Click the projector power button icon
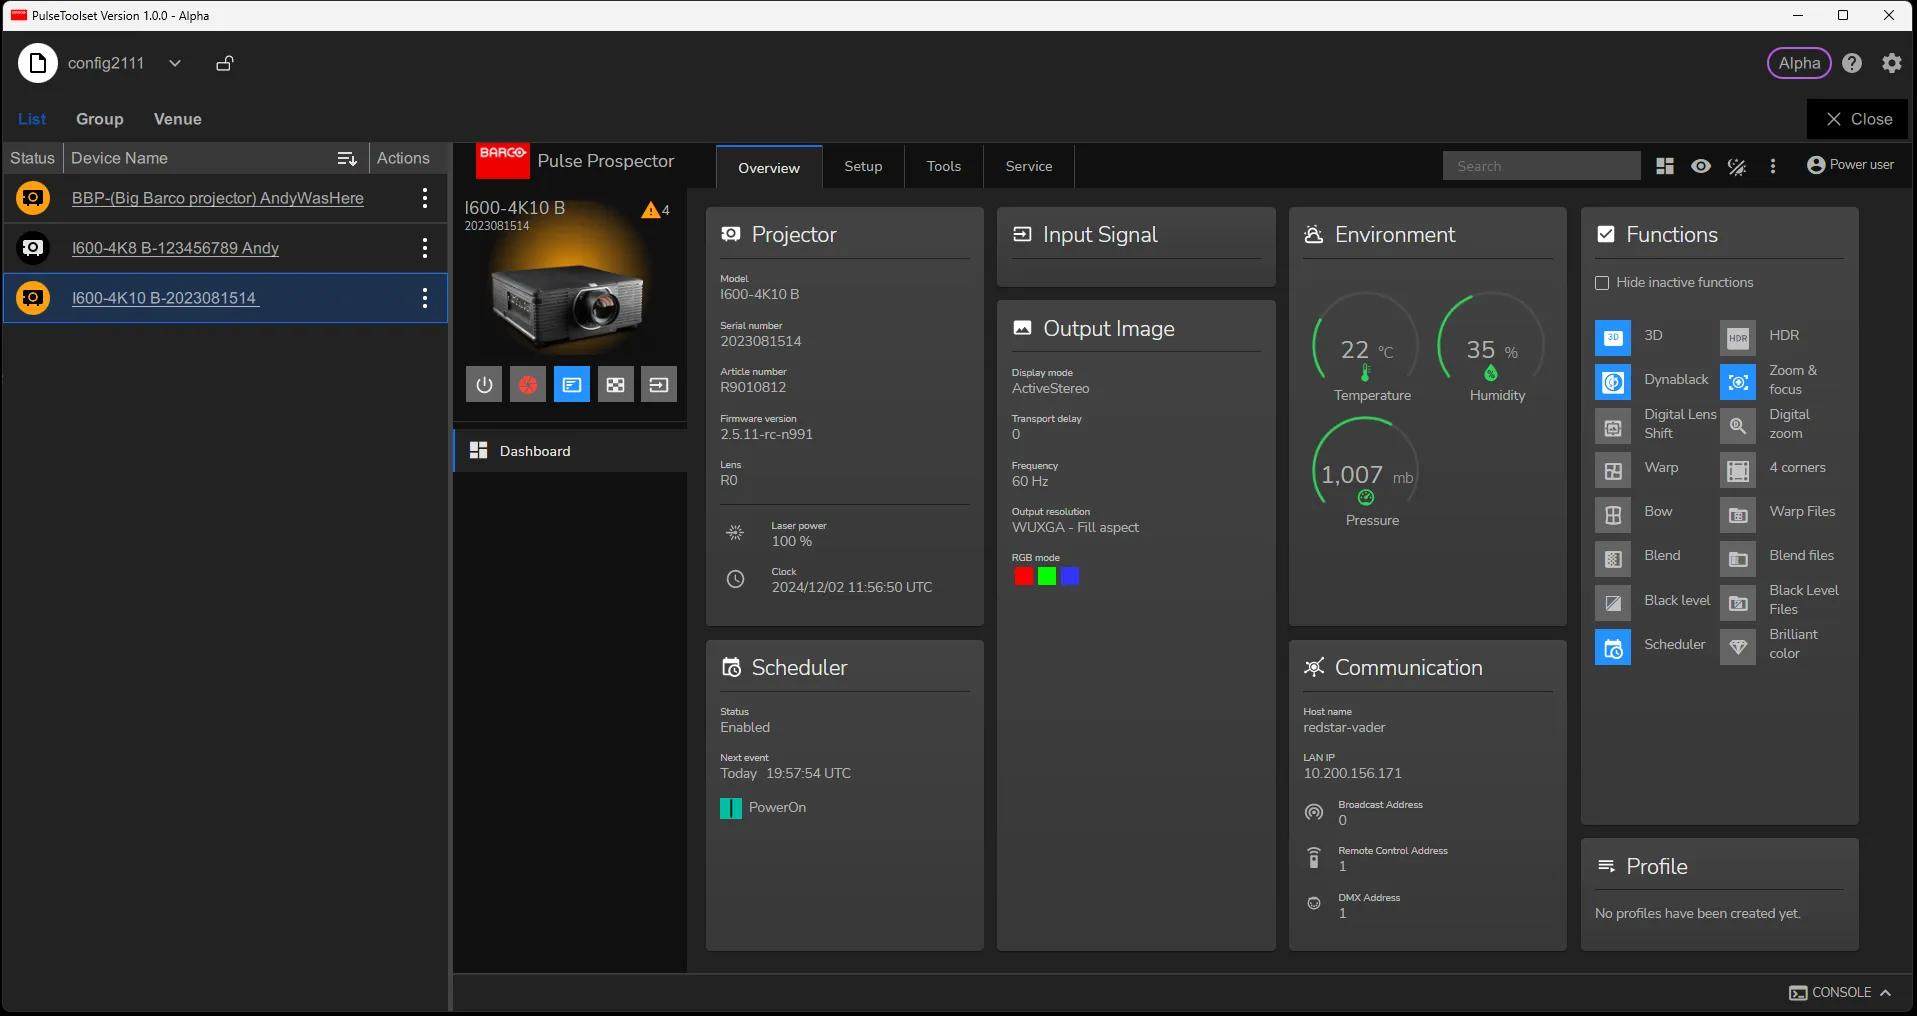Viewport: 1917px width, 1016px height. coord(484,385)
